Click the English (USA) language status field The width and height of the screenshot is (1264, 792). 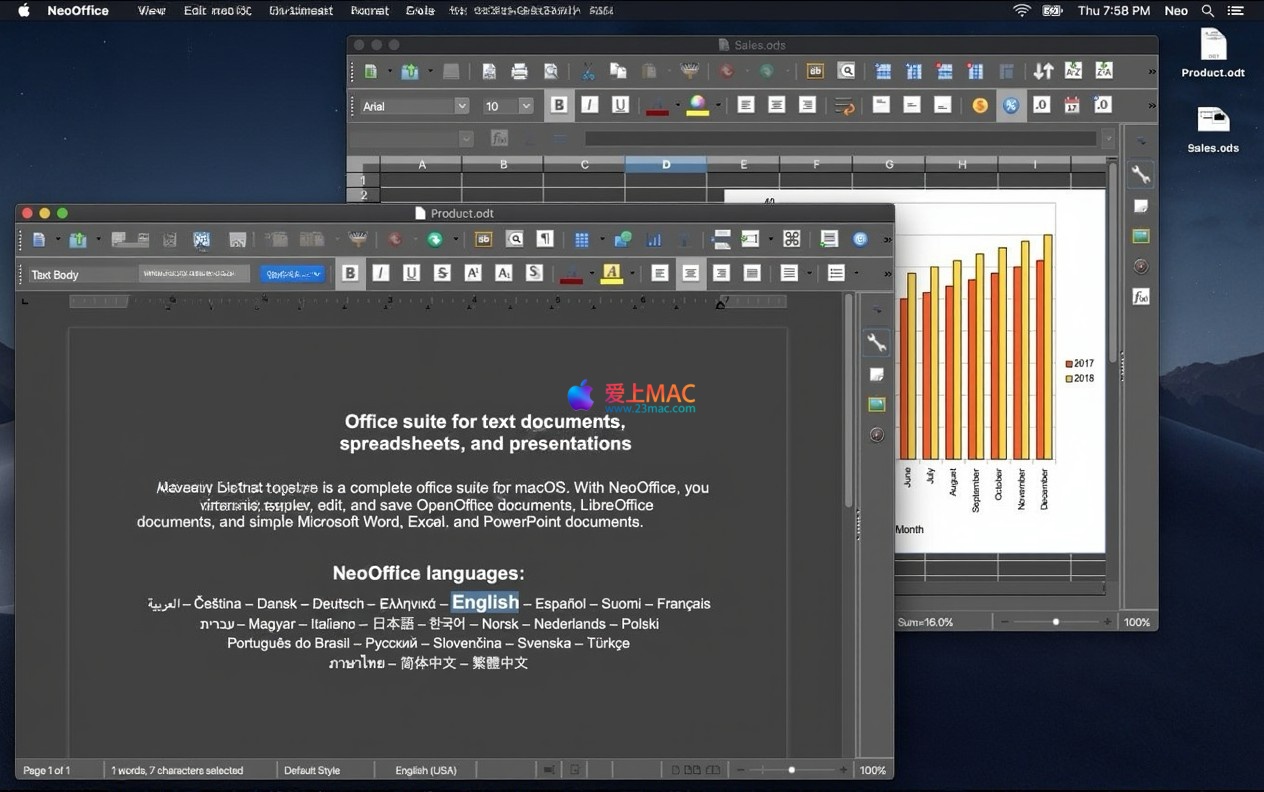pos(426,770)
